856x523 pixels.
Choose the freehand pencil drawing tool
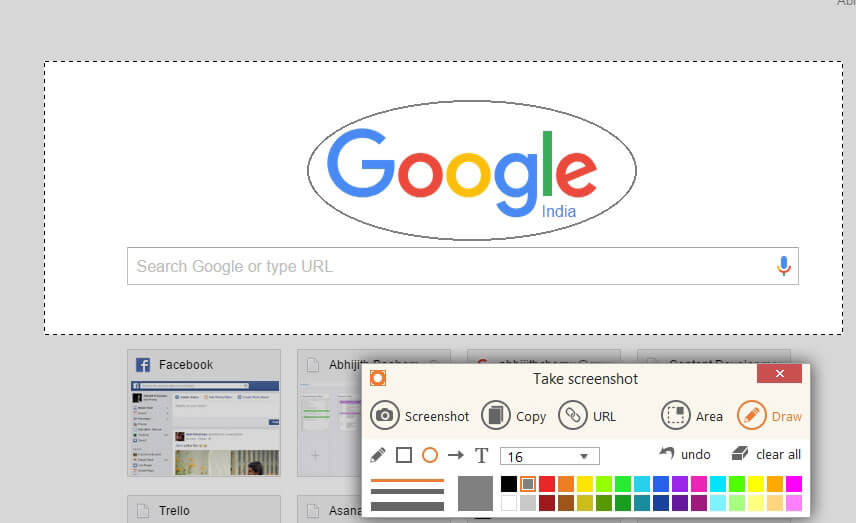[378, 455]
